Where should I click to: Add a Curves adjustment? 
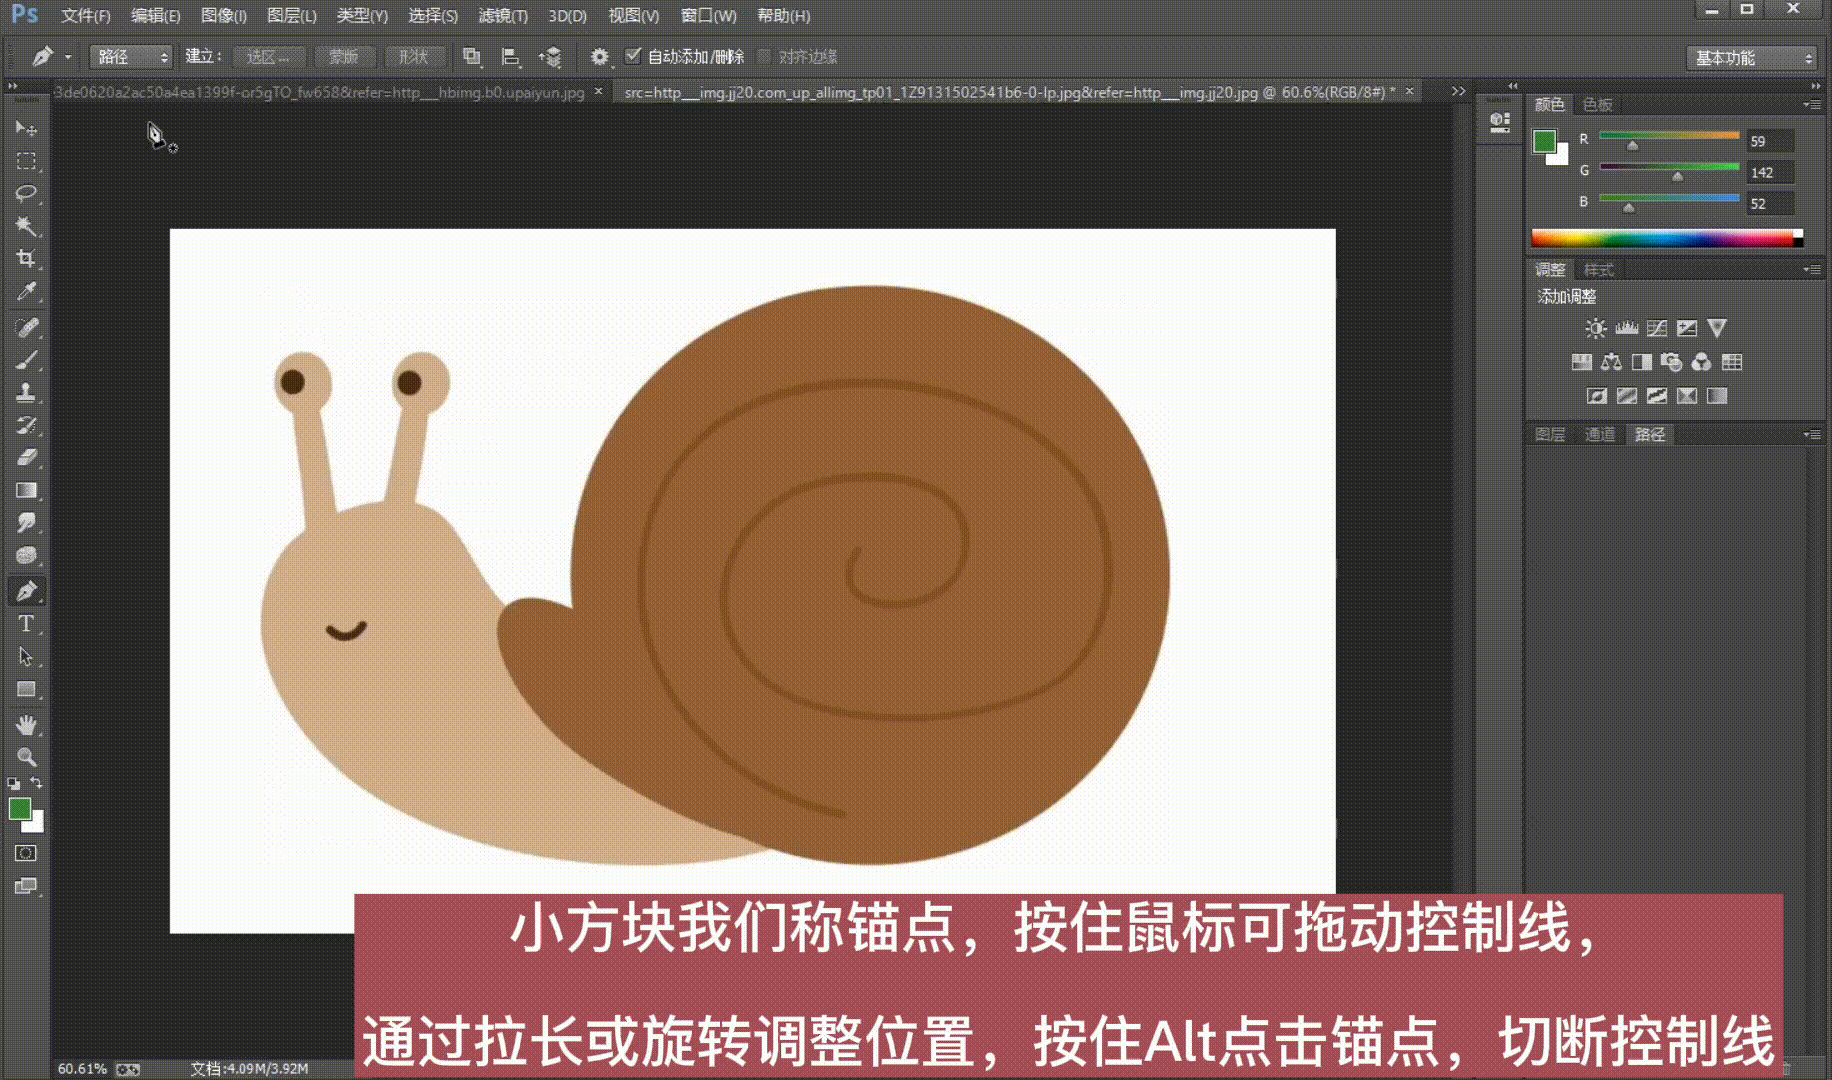point(1657,328)
